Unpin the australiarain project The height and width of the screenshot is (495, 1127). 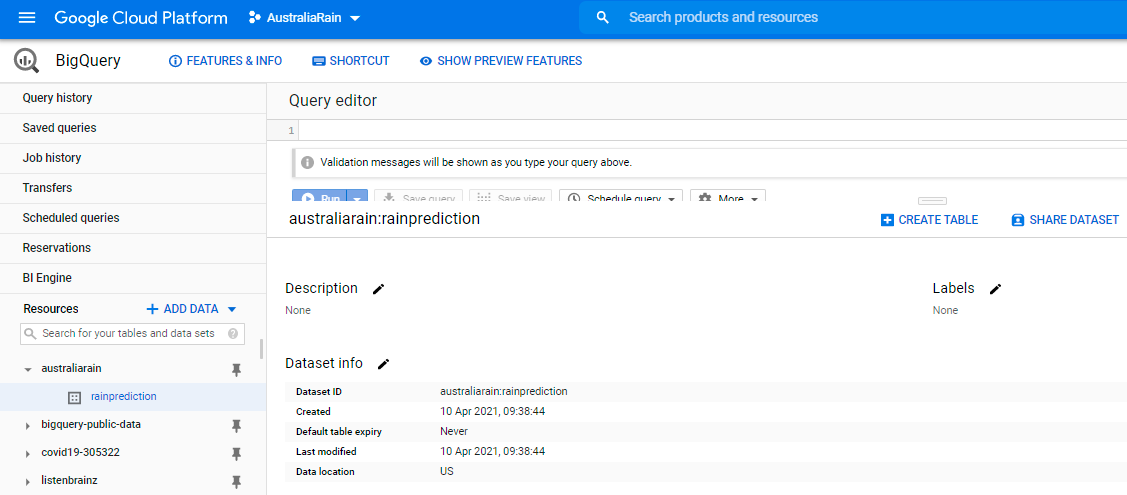pos(237,369)
